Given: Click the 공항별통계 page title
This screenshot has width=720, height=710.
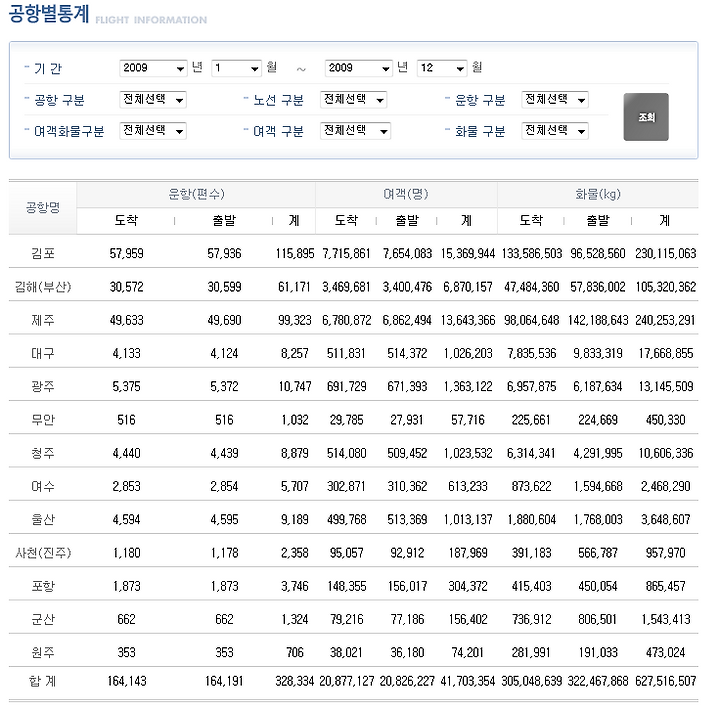Looking at the screenshot, I should tap(49, 13).
